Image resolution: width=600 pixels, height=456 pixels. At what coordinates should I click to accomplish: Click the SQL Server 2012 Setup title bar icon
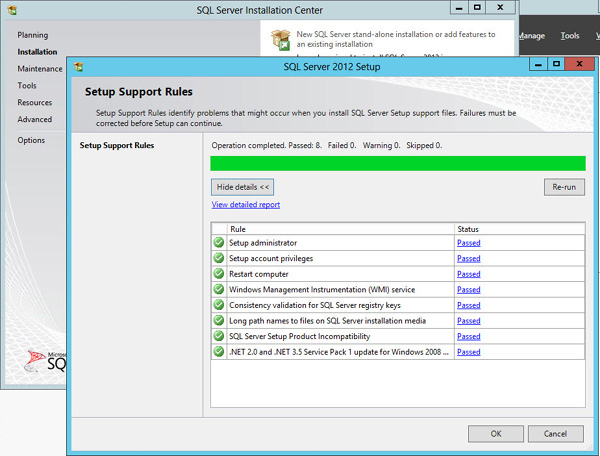[79, 67]
